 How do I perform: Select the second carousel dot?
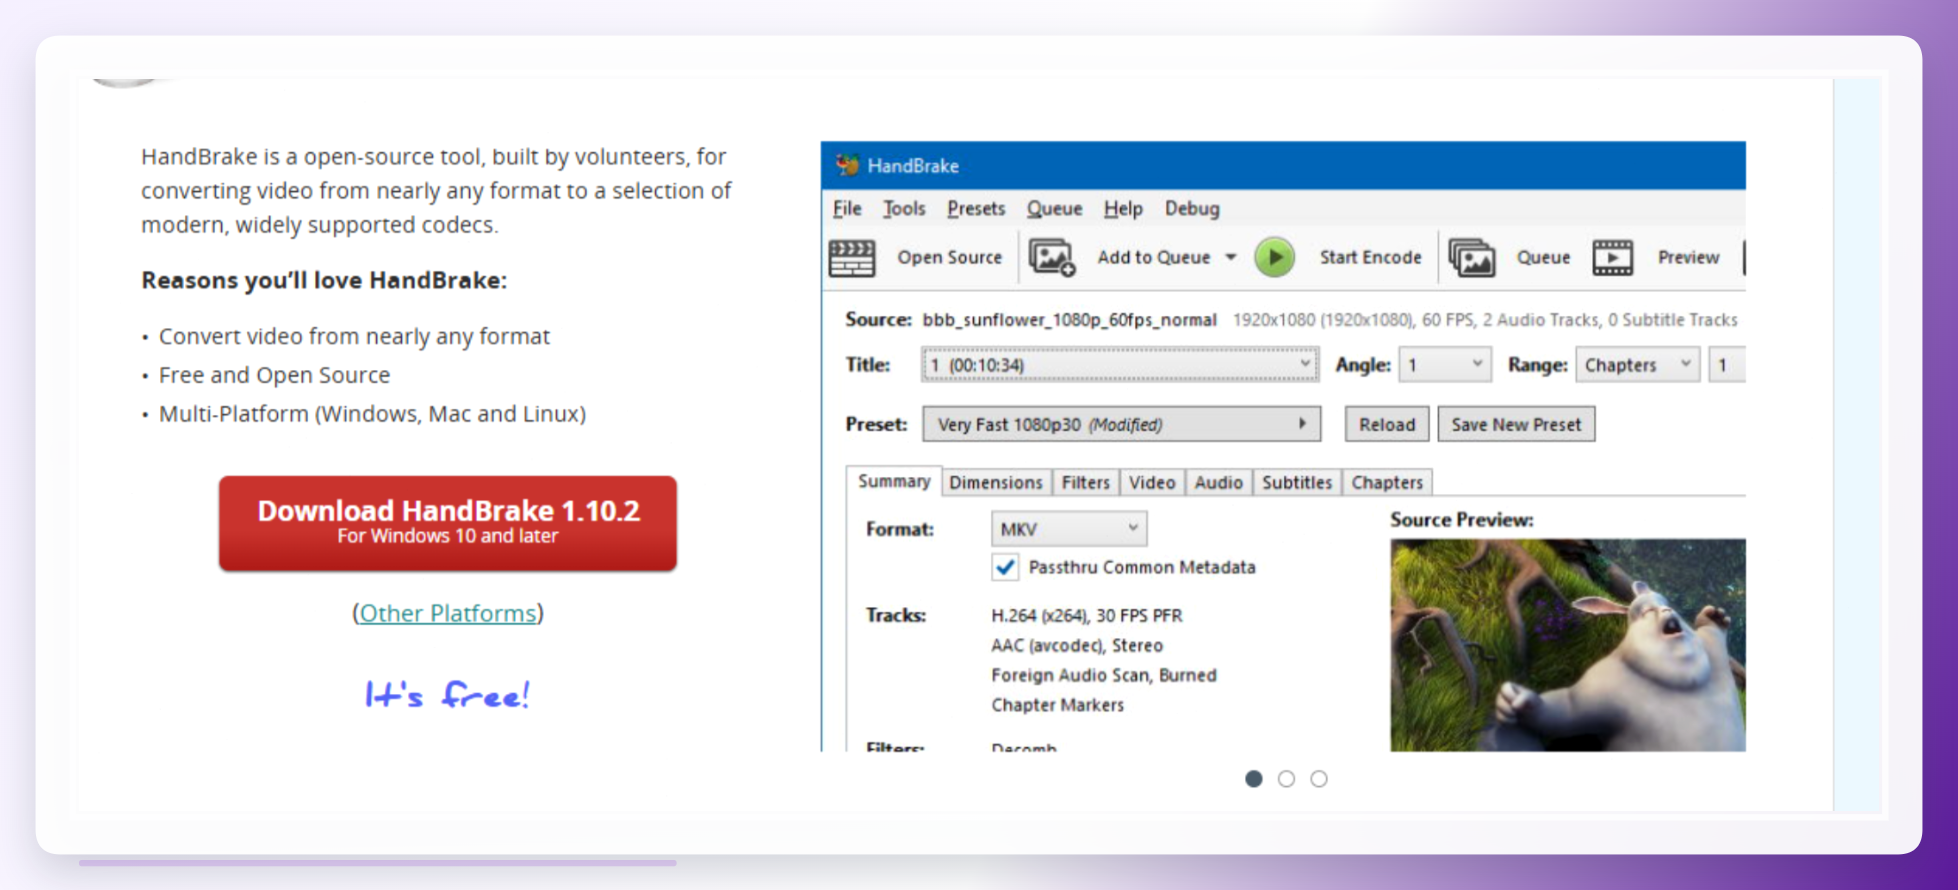[1287, 779]
